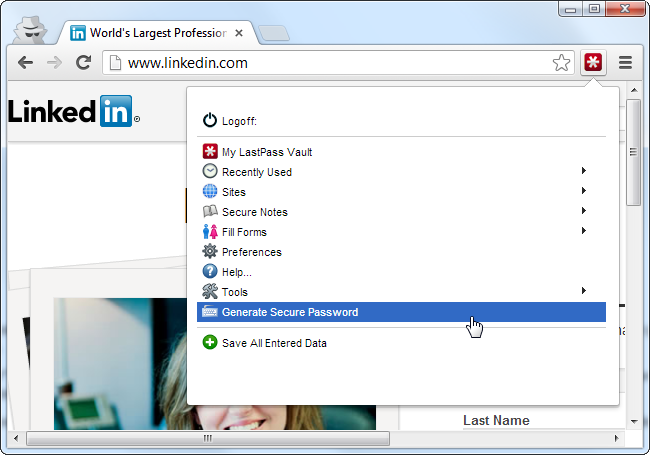Minimize the browser window
The width and height of the screenshot is (650, 455).
(x=571, y=8)
